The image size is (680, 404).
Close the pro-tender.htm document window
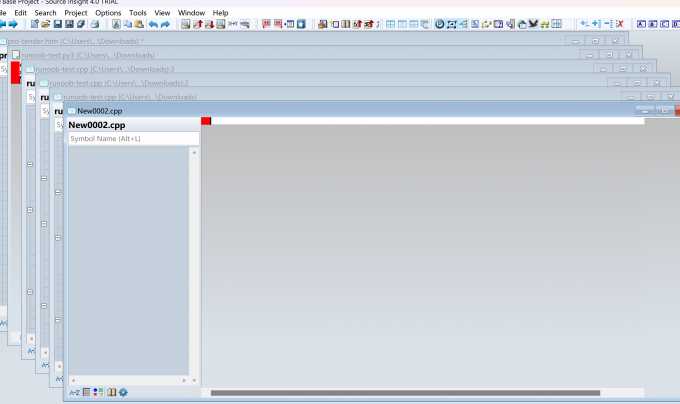click(x=615, y=41)
